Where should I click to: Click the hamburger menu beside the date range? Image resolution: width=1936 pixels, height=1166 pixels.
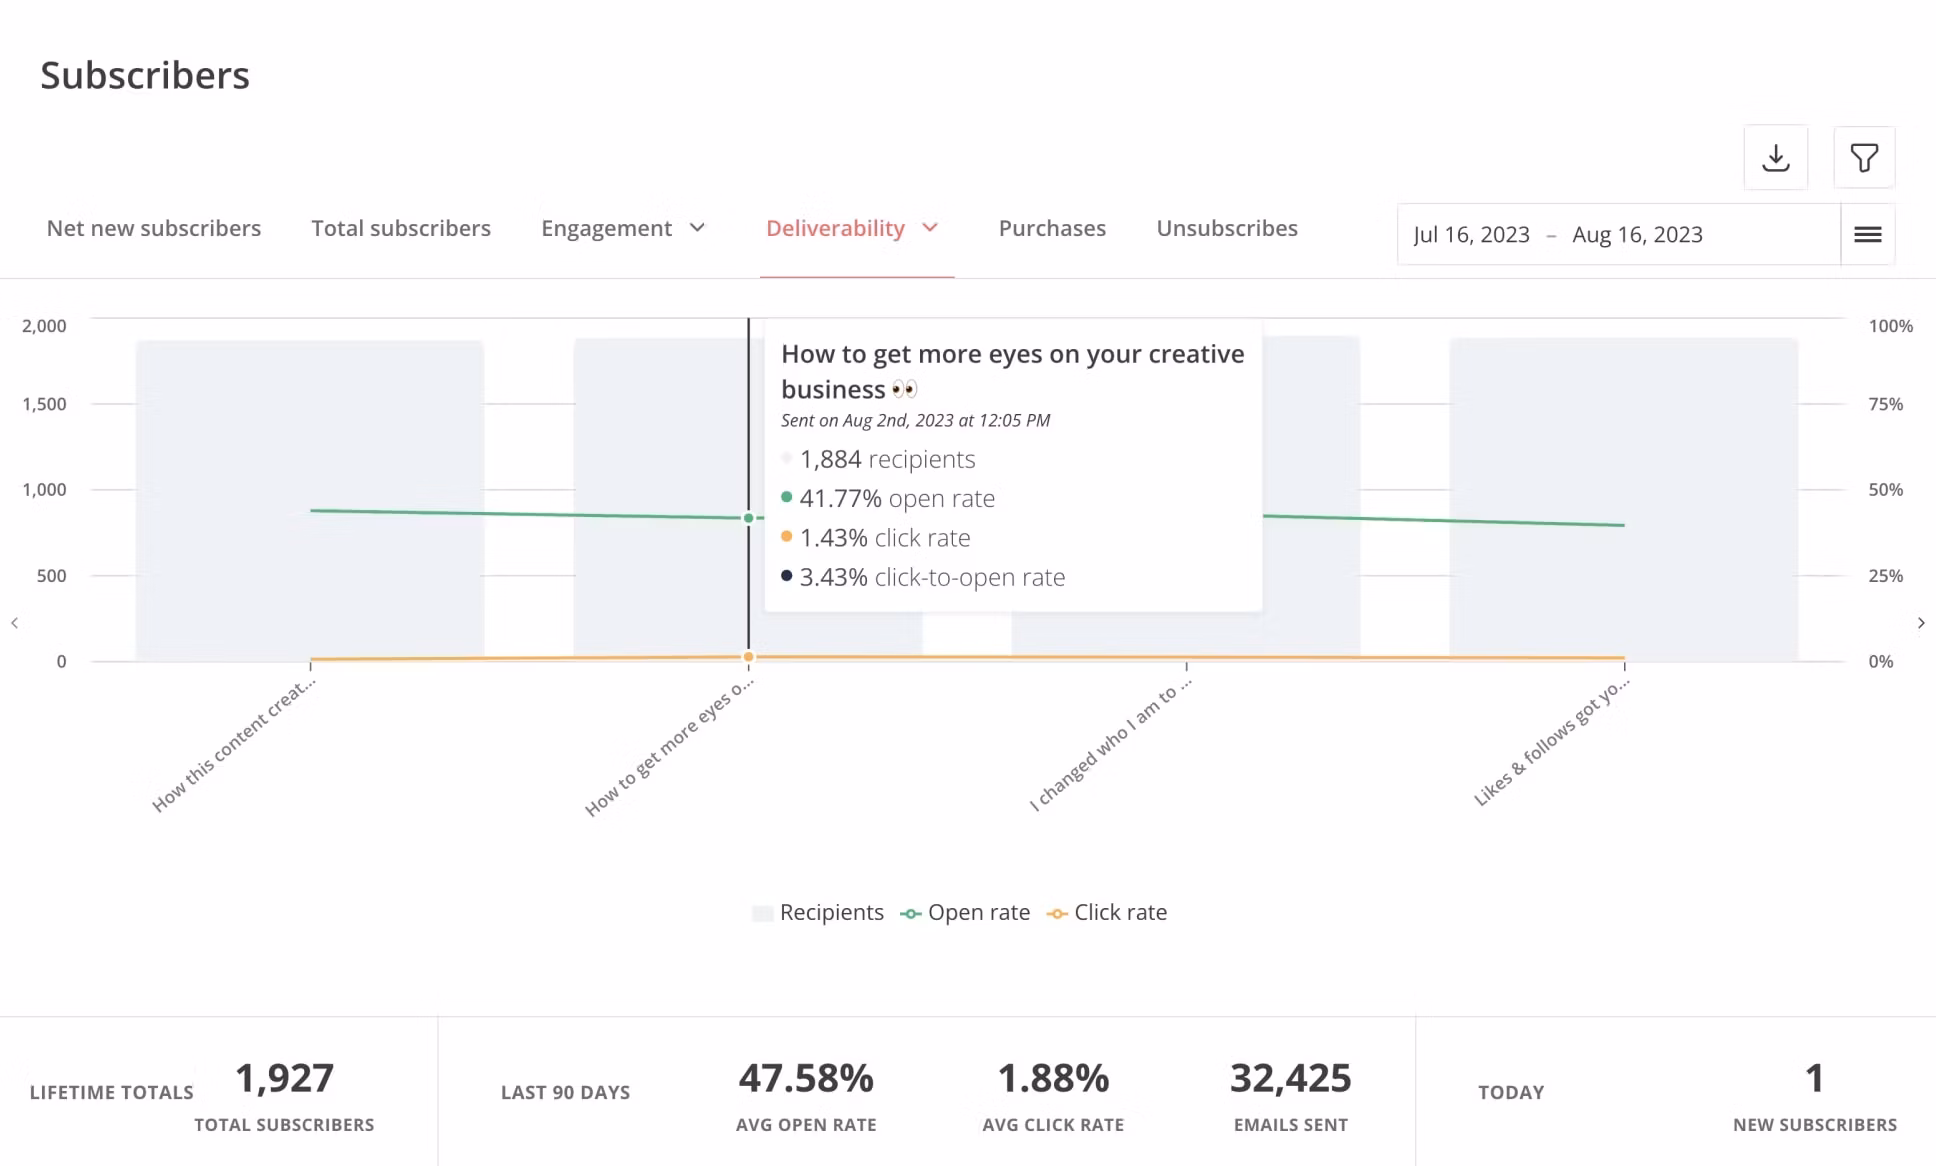[x=1867, y=234]
